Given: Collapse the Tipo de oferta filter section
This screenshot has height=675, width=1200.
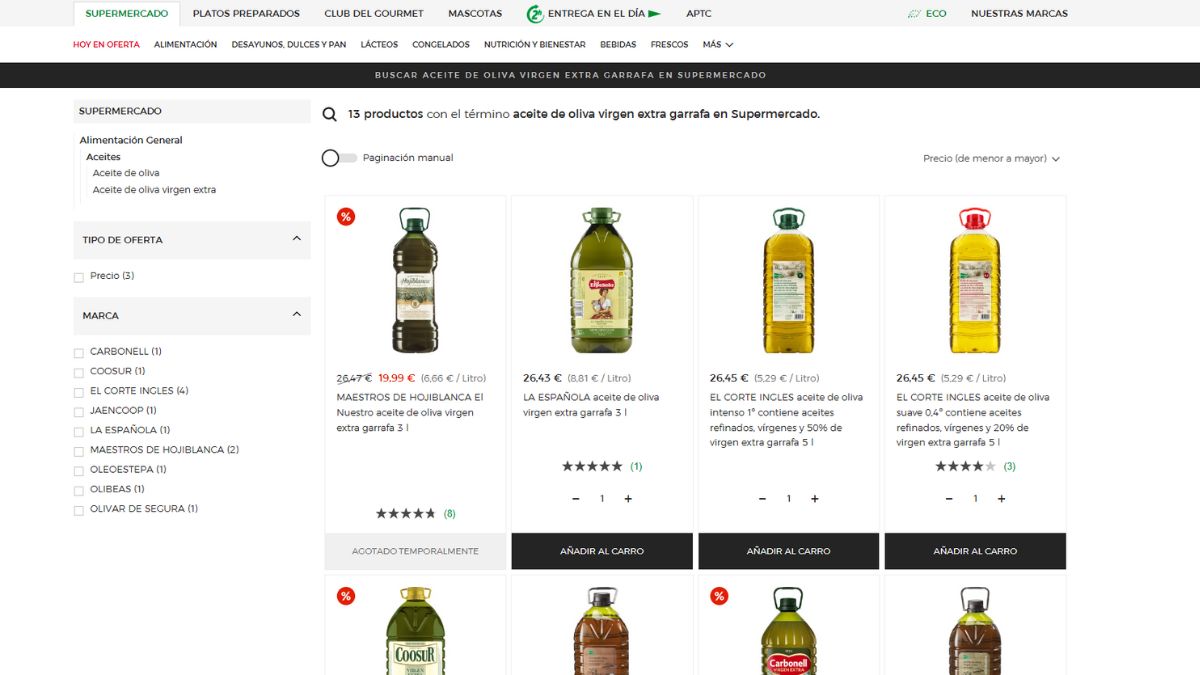Looking at the screenshot, I should 297,239.
